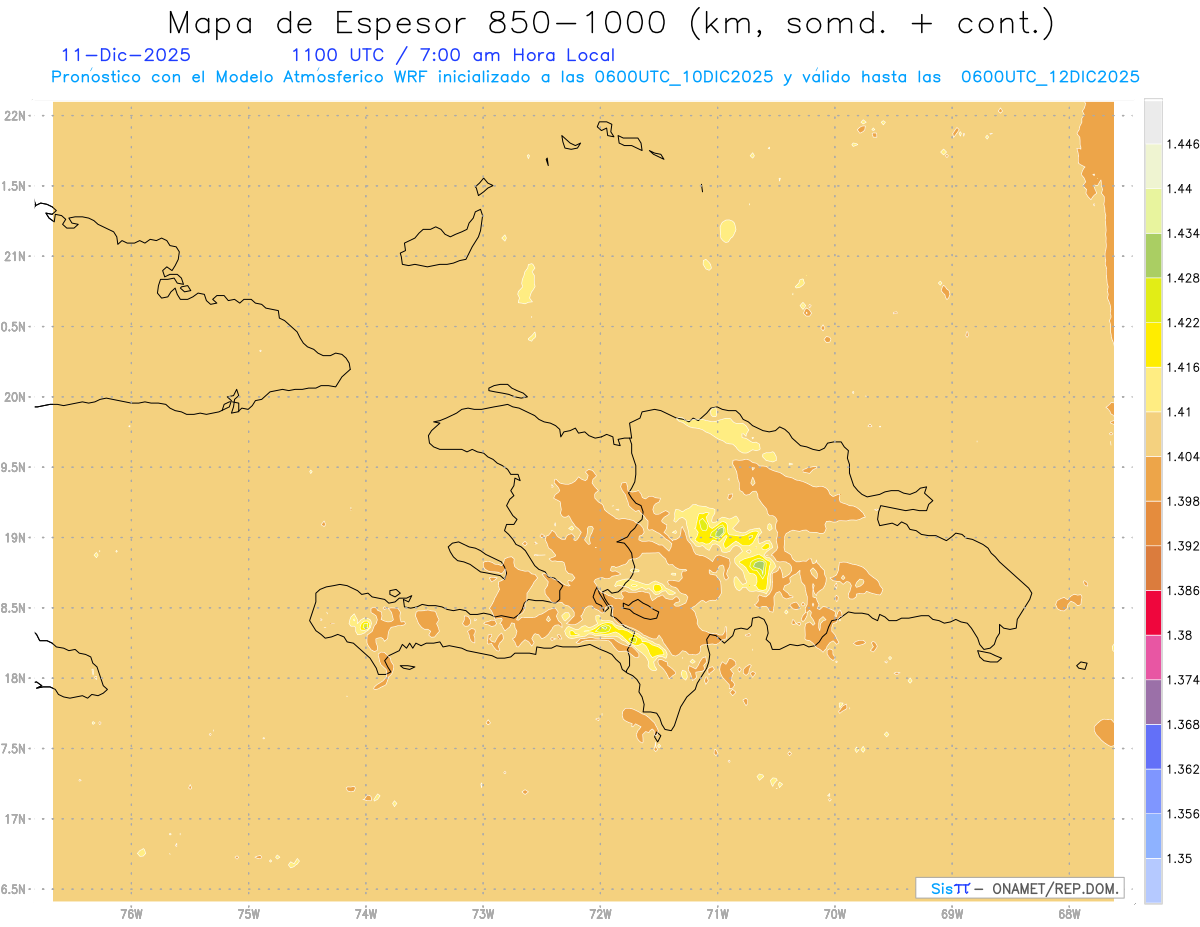Click the '72W' longitude label

click(600, 914)
